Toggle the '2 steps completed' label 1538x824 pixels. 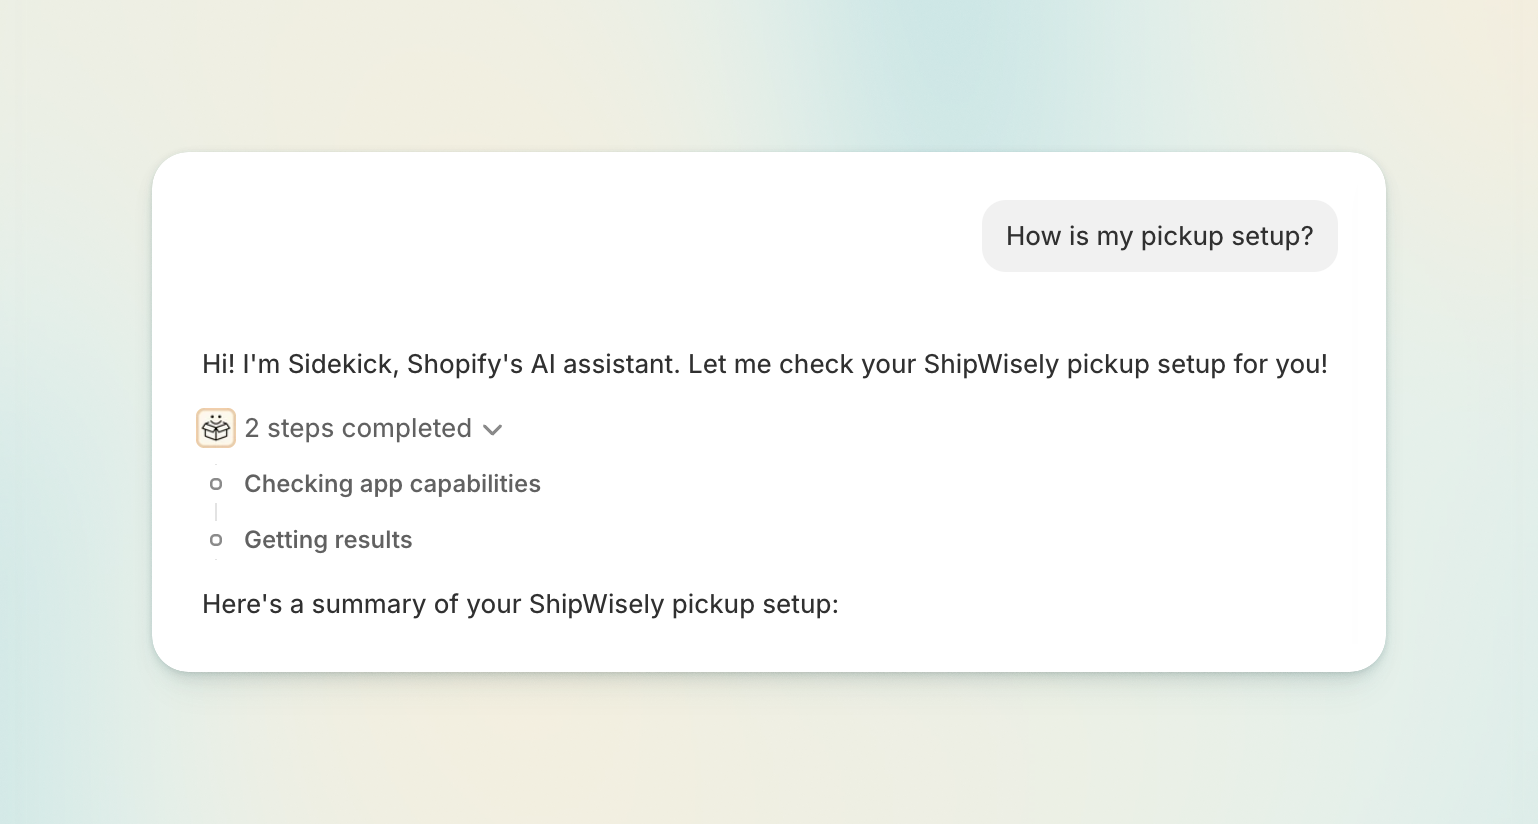(x=358, y=428)
